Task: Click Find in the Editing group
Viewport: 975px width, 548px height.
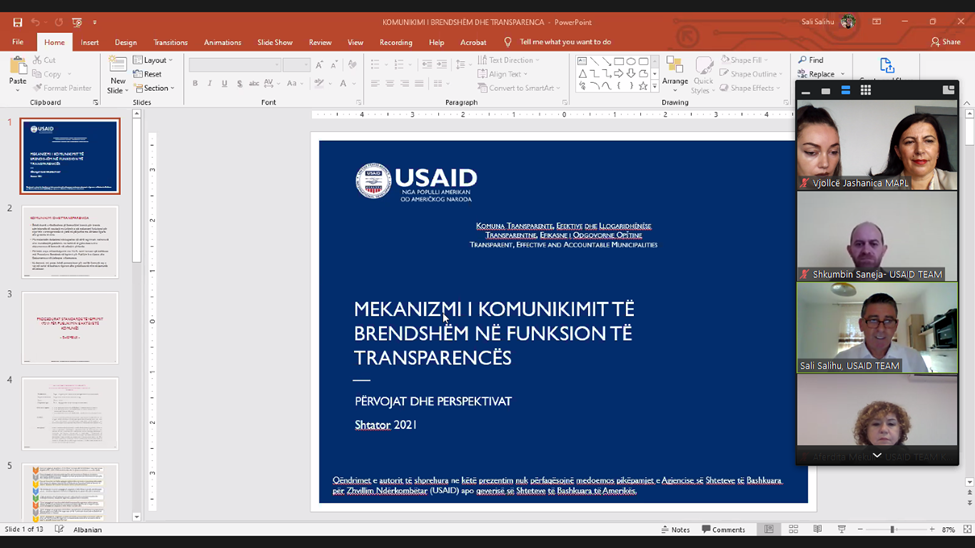Action: [811, 60]
